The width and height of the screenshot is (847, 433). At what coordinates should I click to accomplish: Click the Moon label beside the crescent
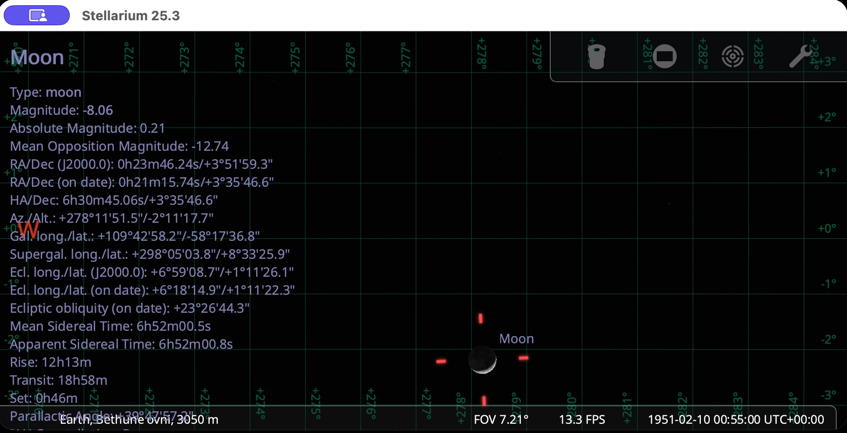[516, 339]
